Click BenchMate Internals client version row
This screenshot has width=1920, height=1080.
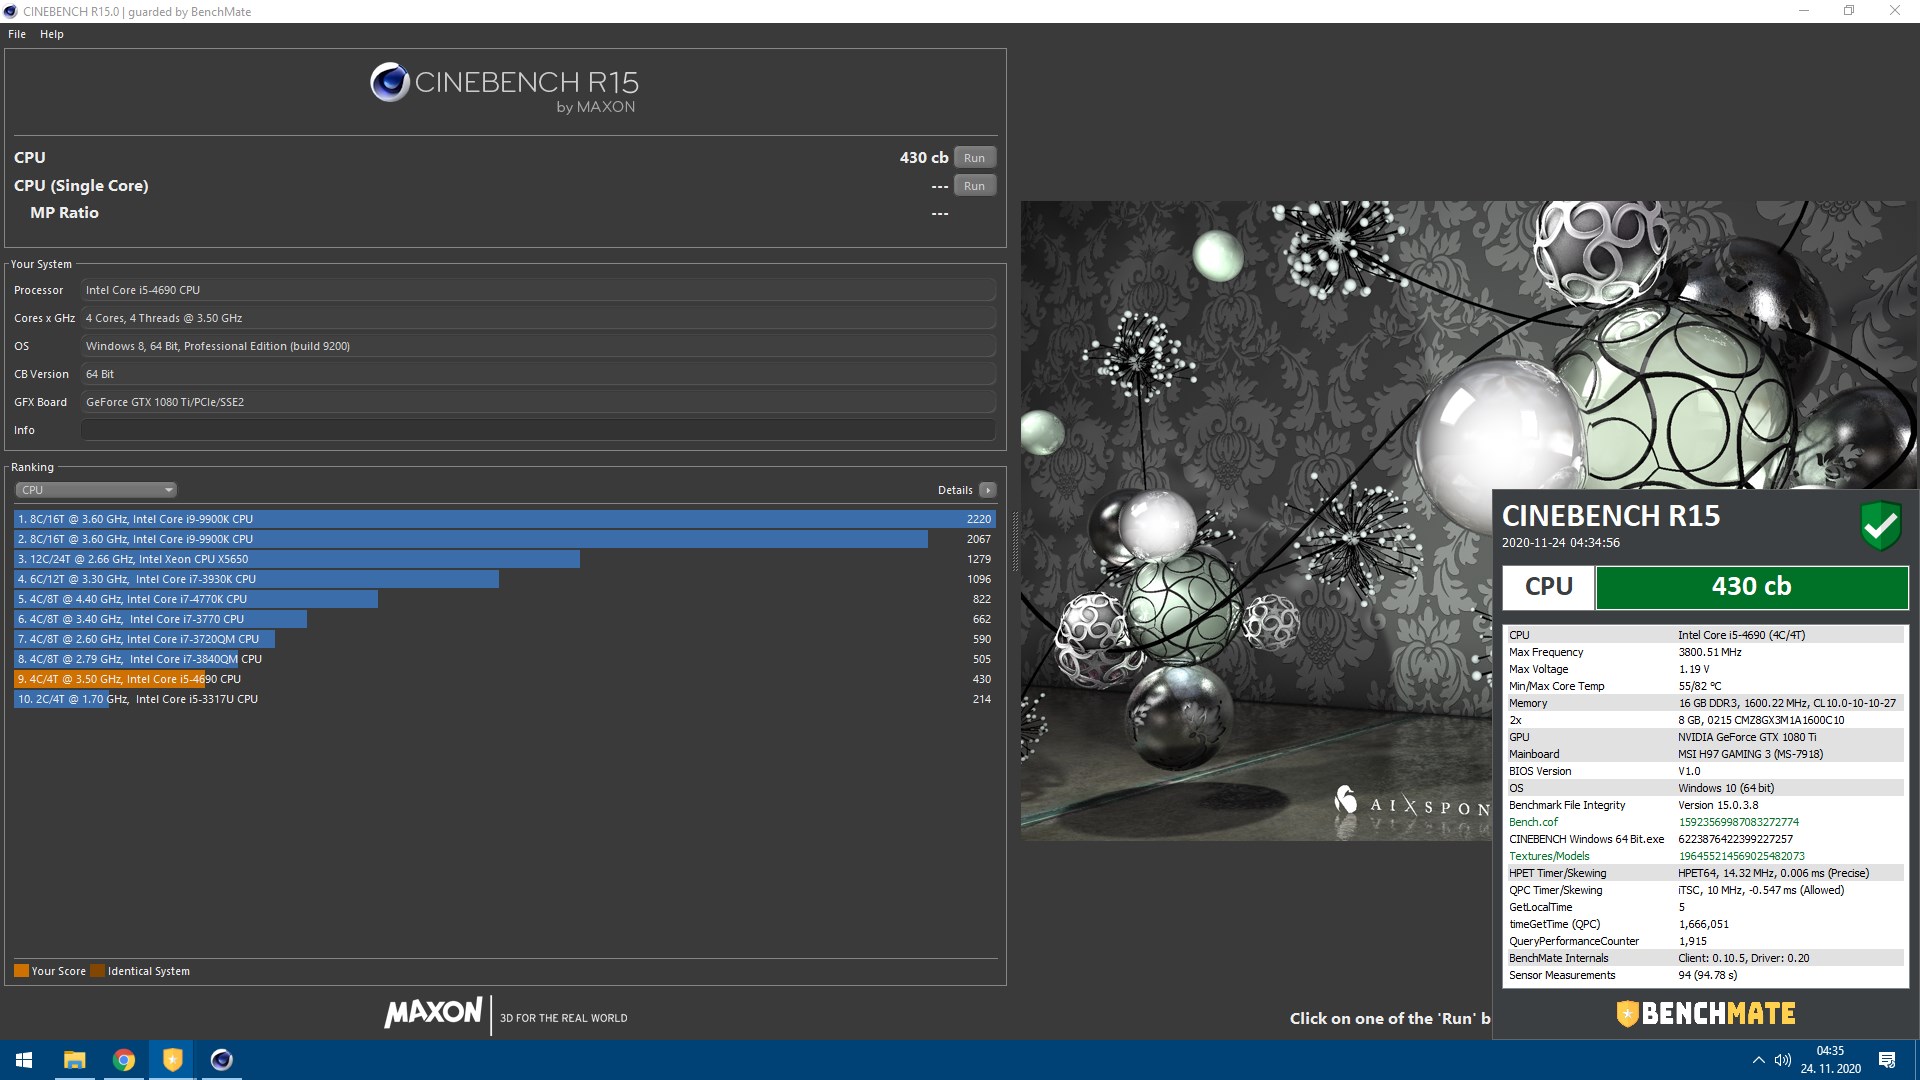pos(1705,958)
